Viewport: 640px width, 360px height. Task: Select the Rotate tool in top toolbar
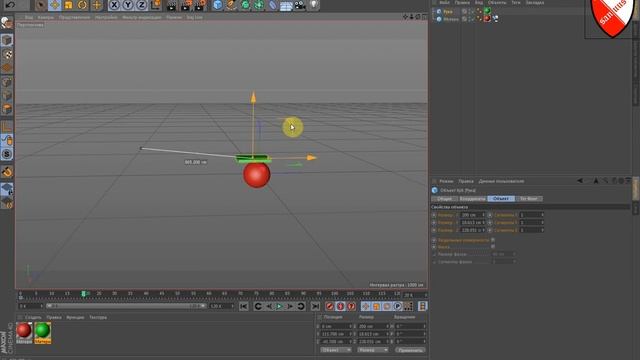coord(82,5)
